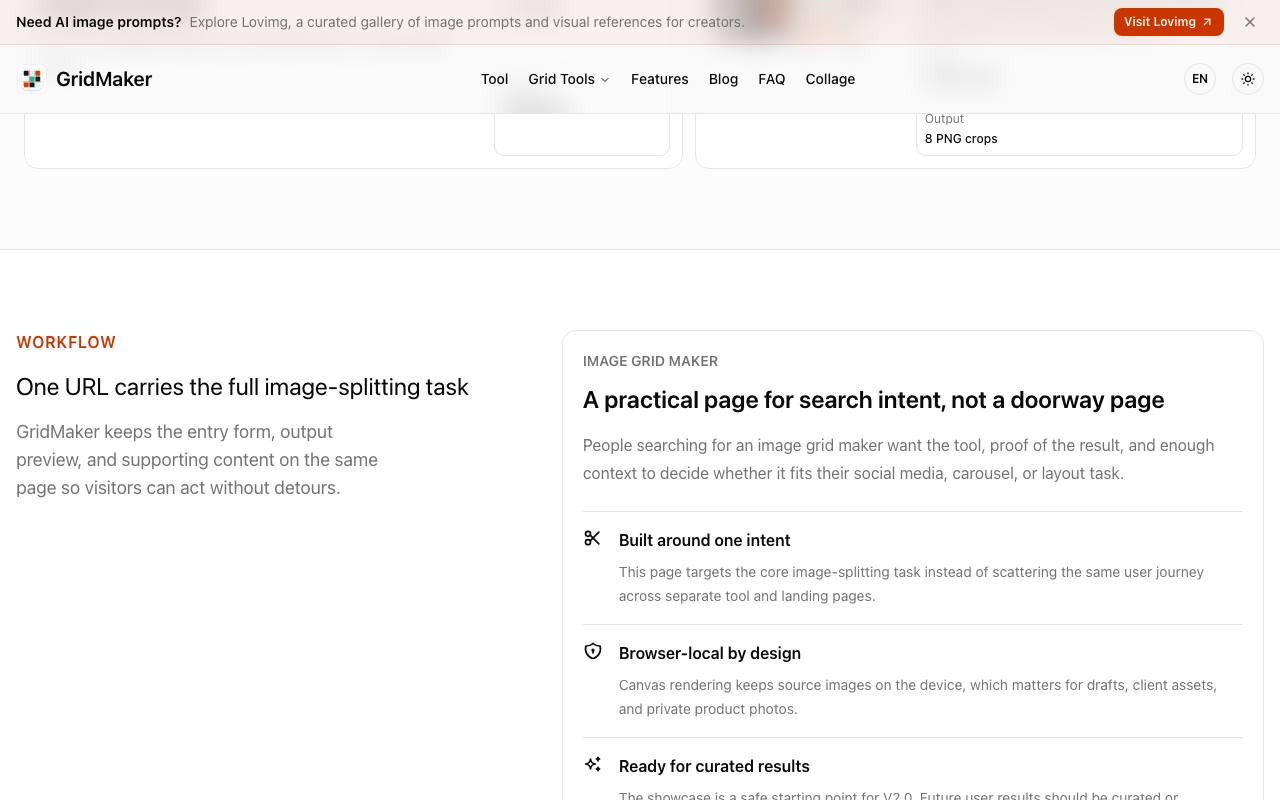Click description starting "This page targets the core"
The width and height of the screenshot is (1280, 800).
[911, 584]
